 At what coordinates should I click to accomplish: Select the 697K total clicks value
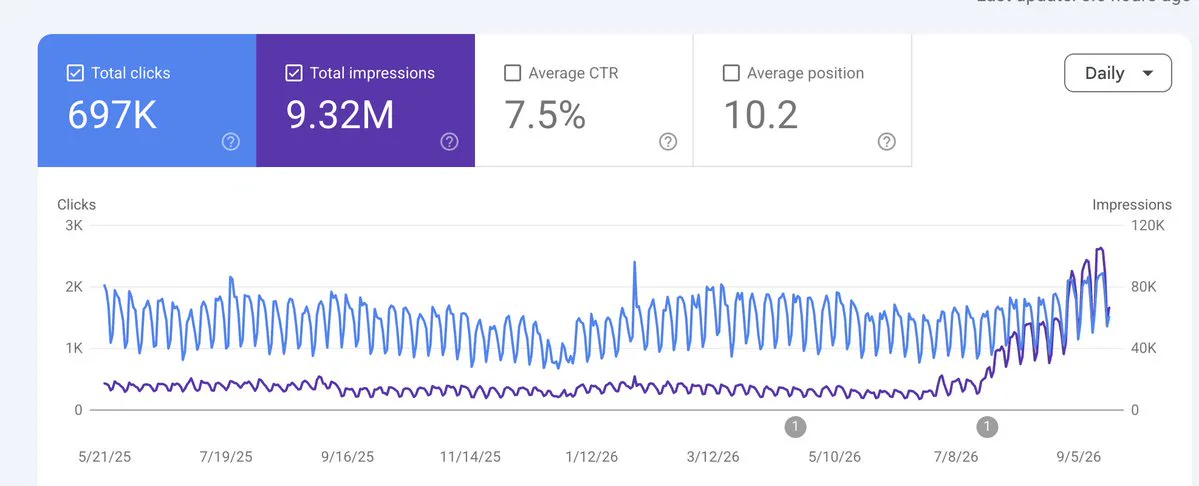[112, 115]
